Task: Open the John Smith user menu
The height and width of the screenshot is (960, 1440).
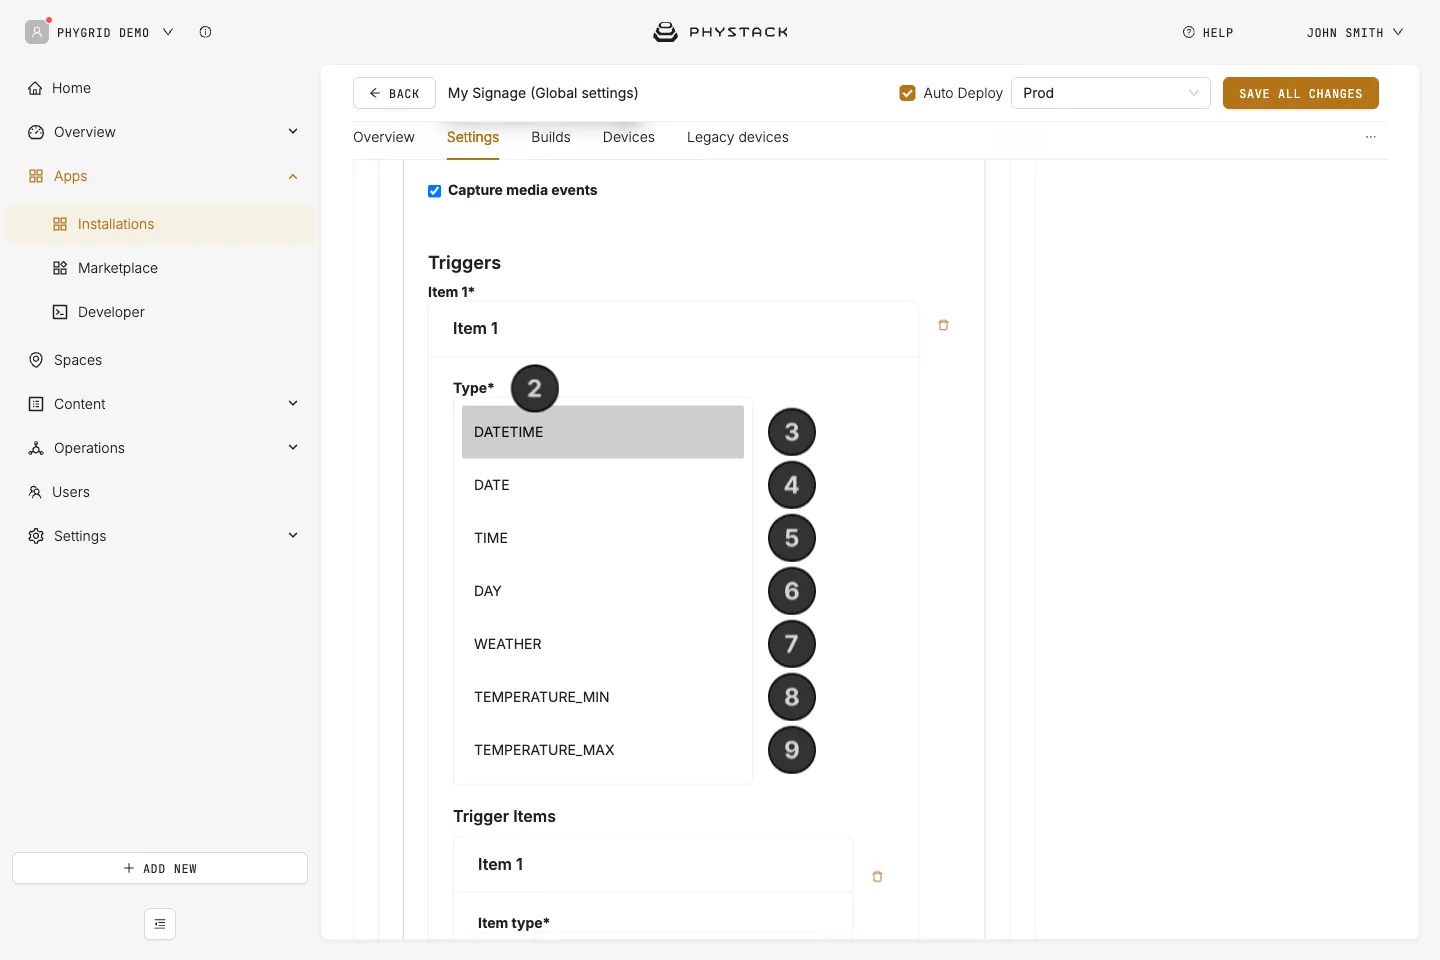Action: click(1355, 32)
